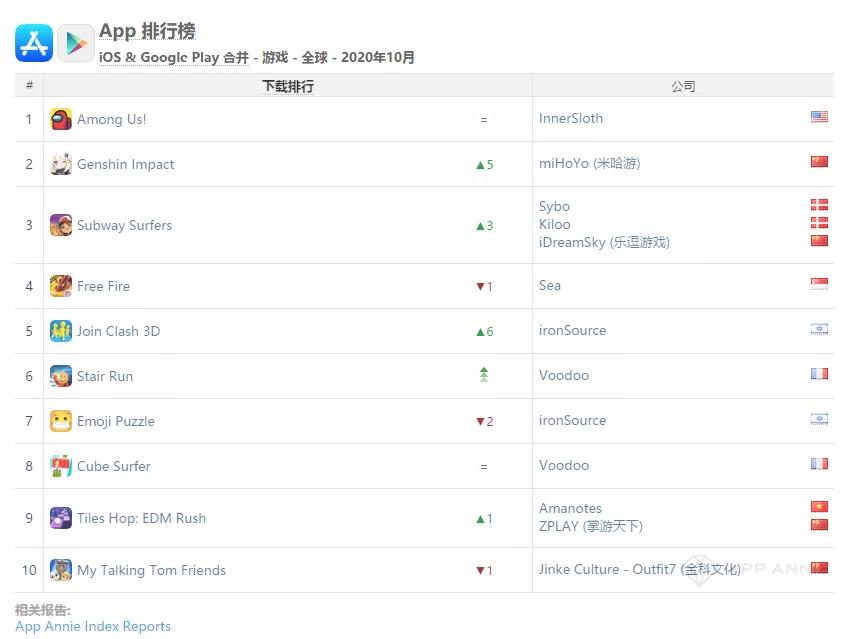Open the Tiles Hop: EDM Rush link

tap(141, 518)
